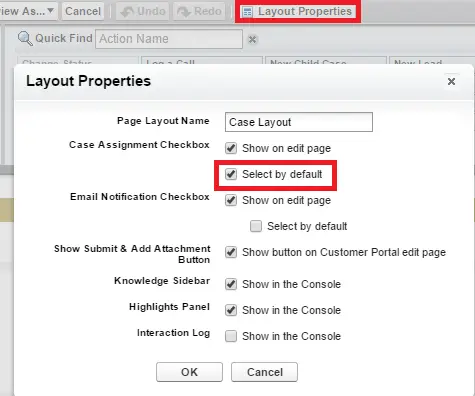Toggle Email Notification Show on edit page
Image resolution: width=475 pixels, height=396 pixels.
click(x=231, y=200)
